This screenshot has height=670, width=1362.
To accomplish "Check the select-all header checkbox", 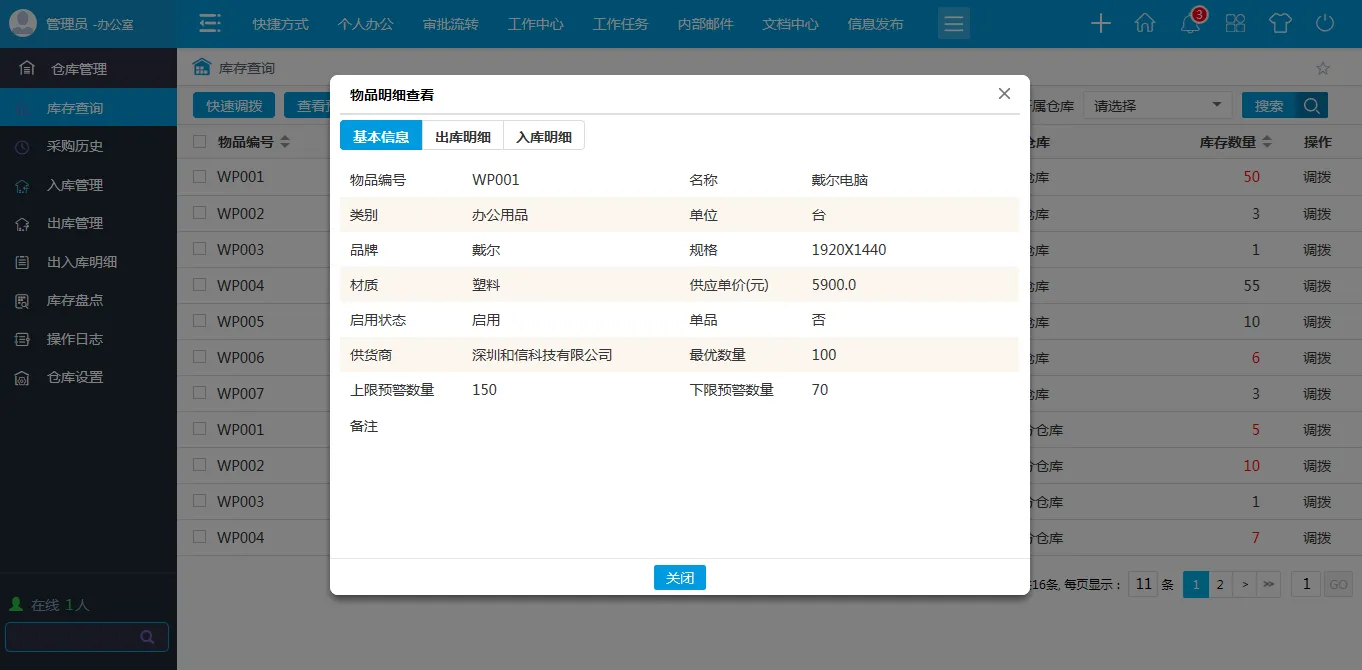I will [200, 142].
